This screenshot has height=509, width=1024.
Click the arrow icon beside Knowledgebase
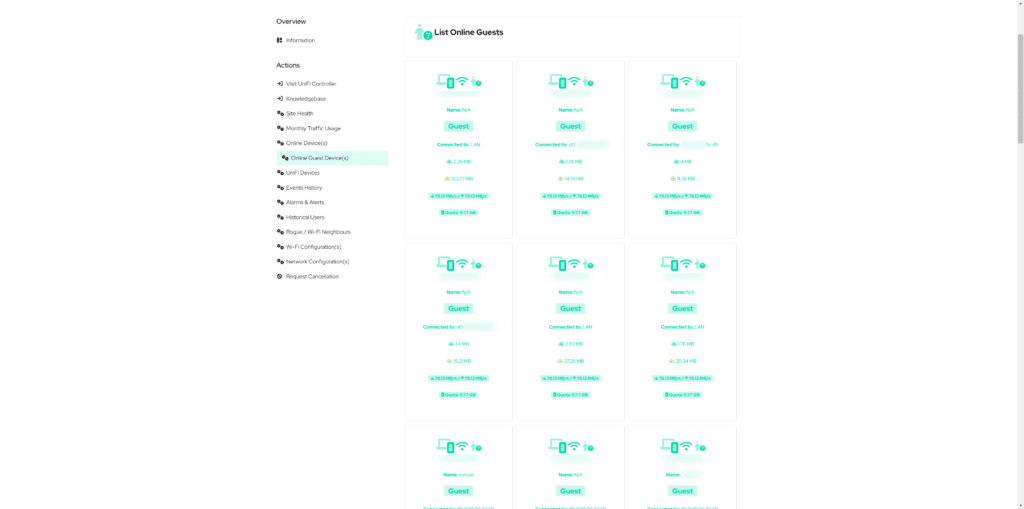point(280,99)
